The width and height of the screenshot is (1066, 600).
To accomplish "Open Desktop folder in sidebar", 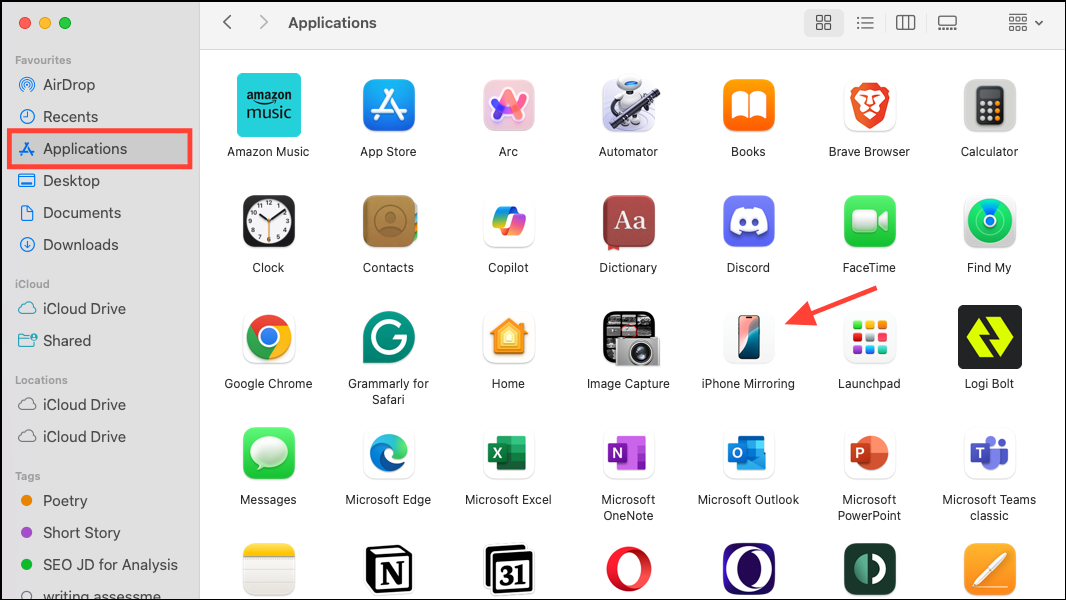I will (100, 181).
